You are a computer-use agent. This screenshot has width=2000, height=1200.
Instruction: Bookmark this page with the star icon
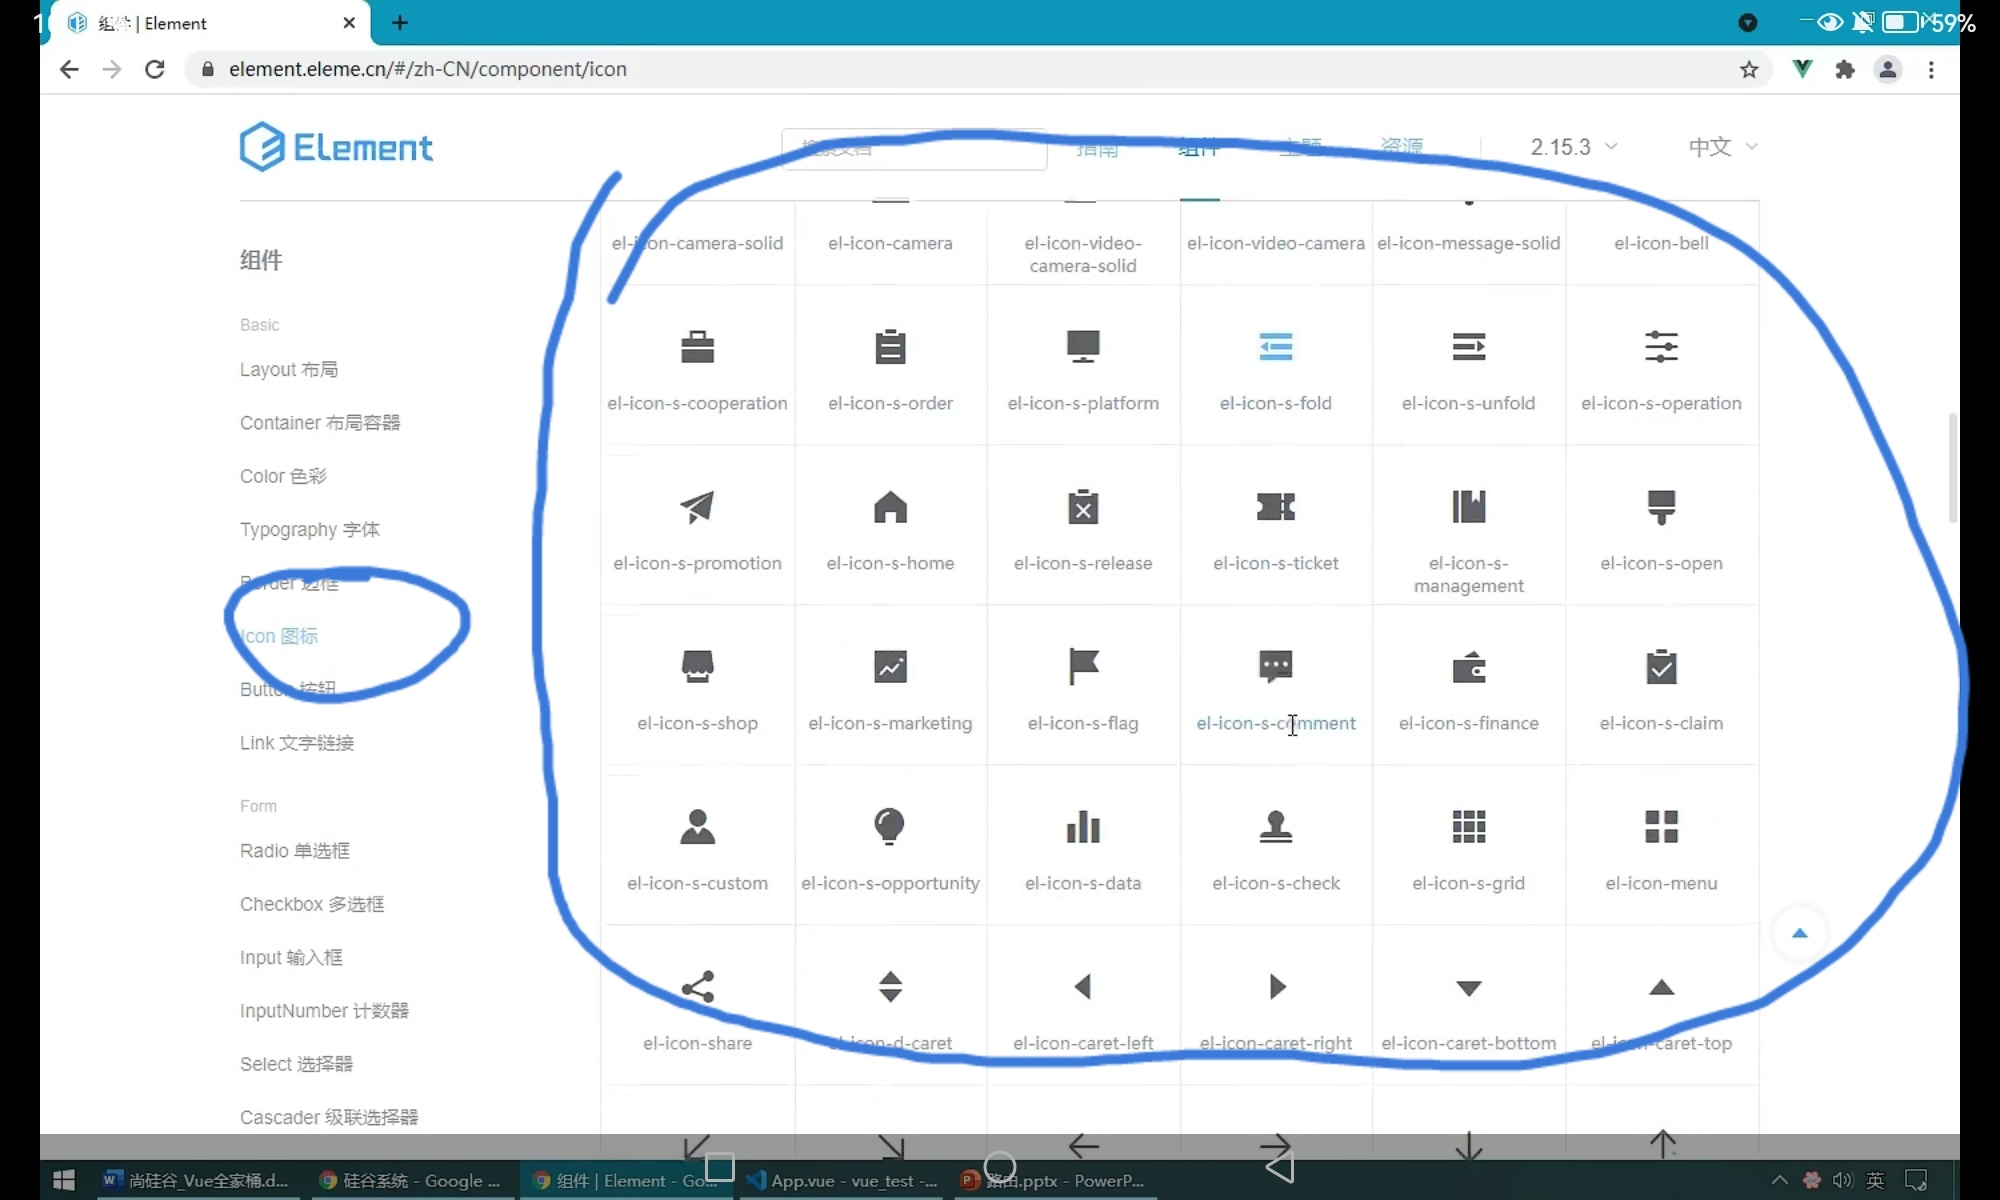tap(1749, 69)
